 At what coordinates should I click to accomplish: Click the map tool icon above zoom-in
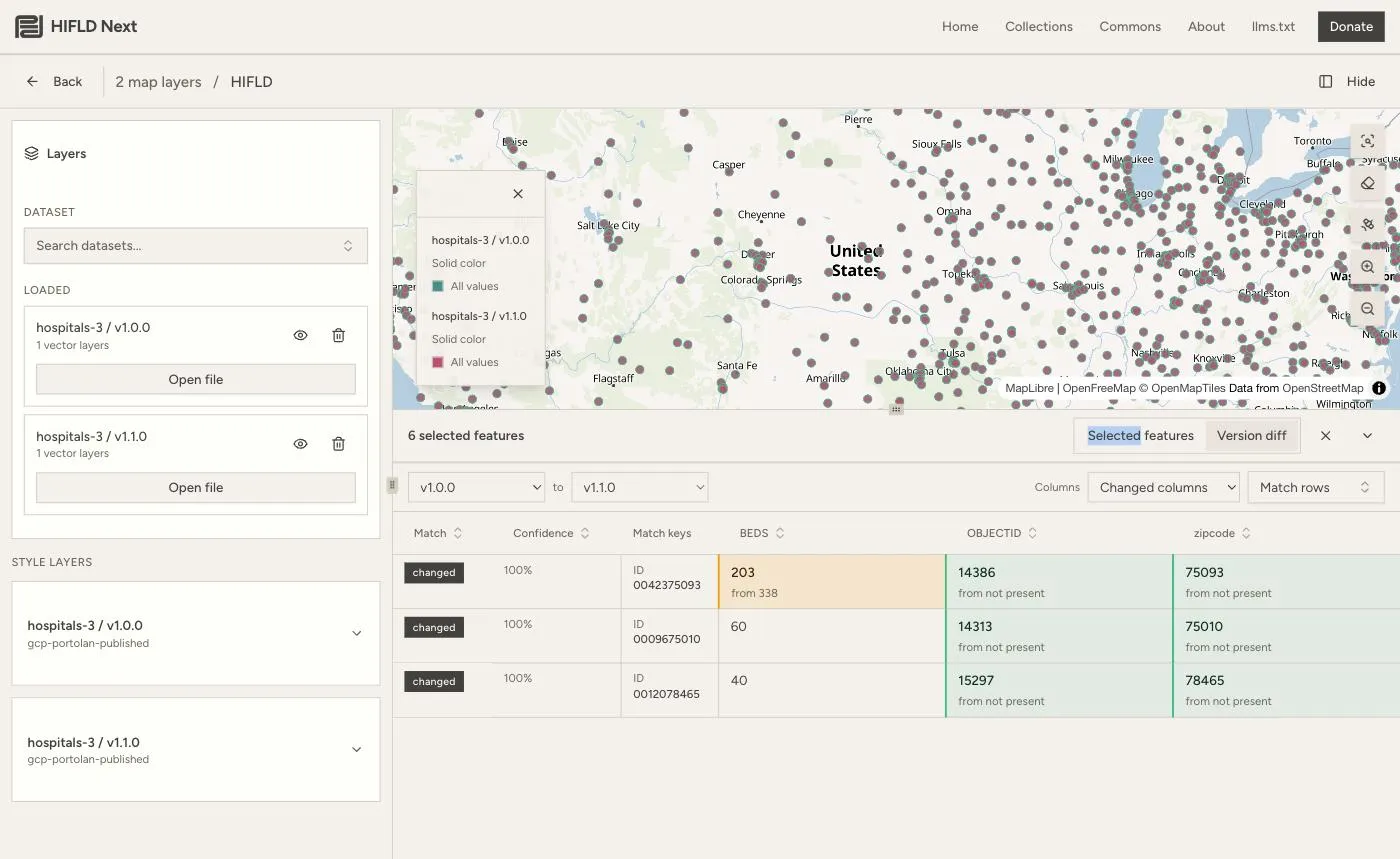tap(1367, 225)
